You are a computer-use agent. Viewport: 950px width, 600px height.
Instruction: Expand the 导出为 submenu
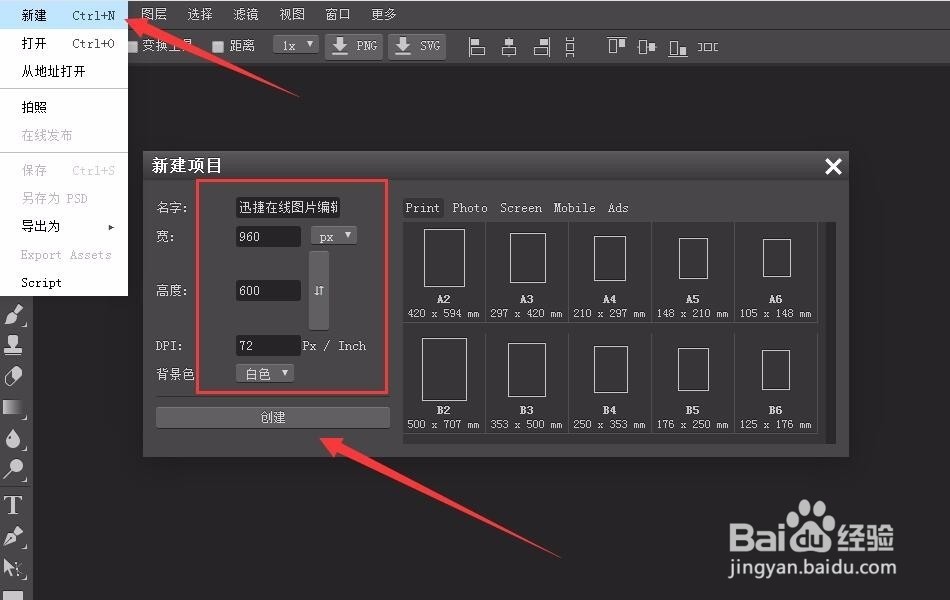64,227
